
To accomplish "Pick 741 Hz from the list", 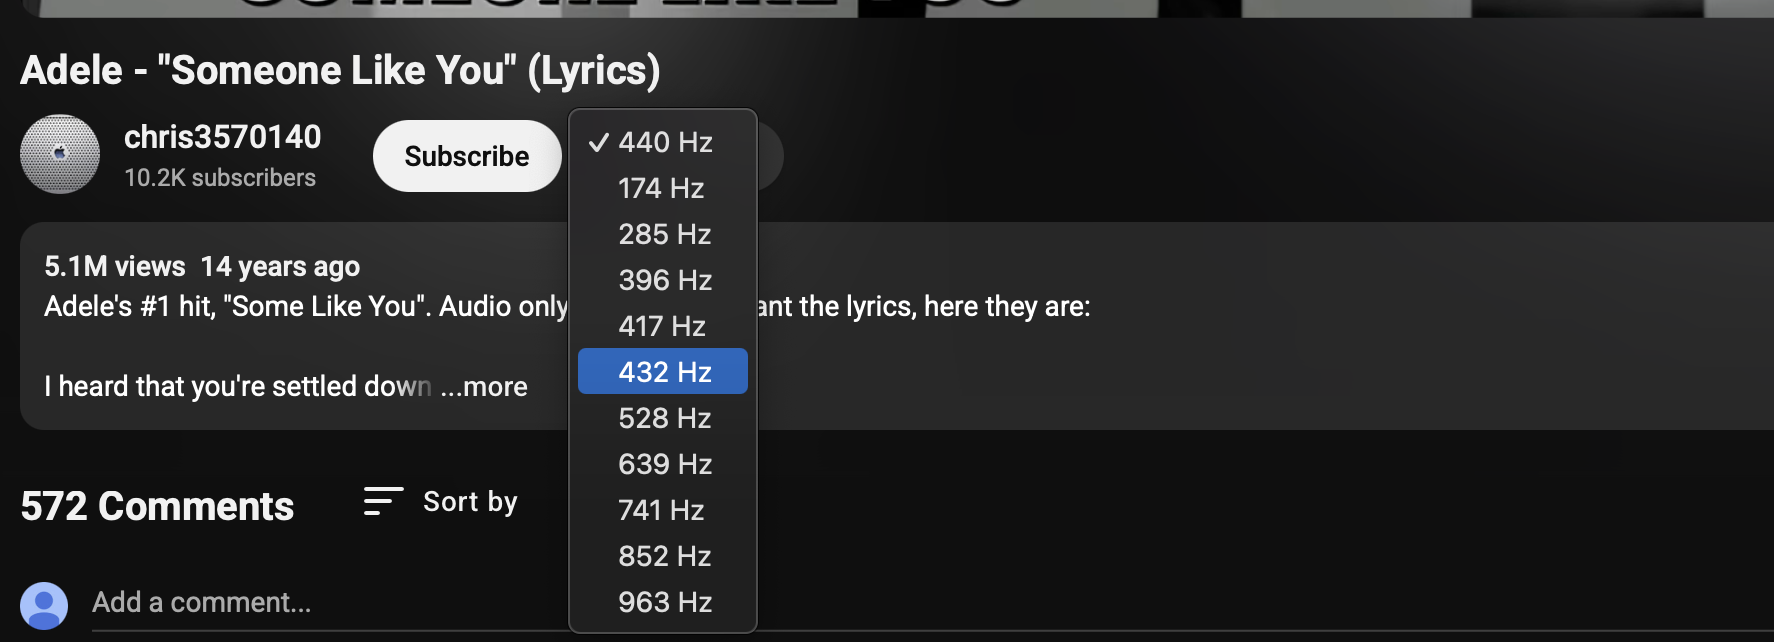I will point(661,510).
